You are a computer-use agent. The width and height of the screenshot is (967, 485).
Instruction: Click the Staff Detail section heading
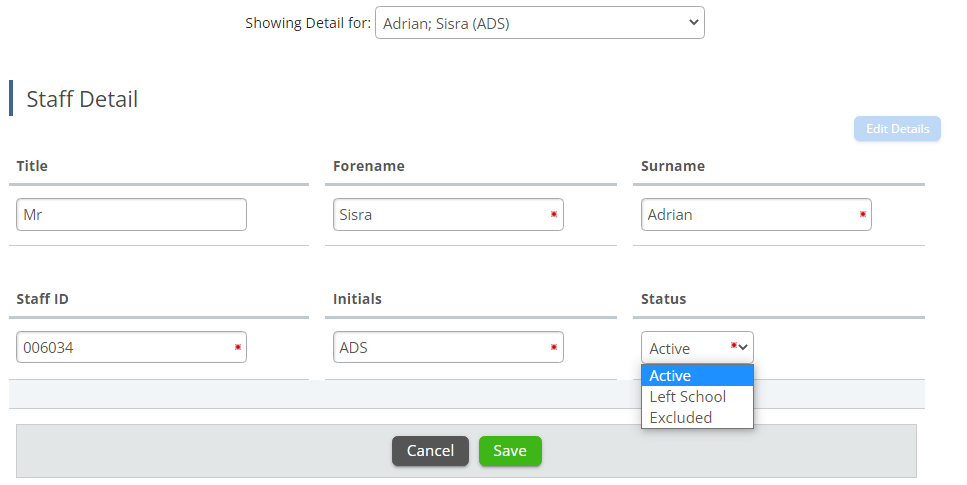(82, 99)
